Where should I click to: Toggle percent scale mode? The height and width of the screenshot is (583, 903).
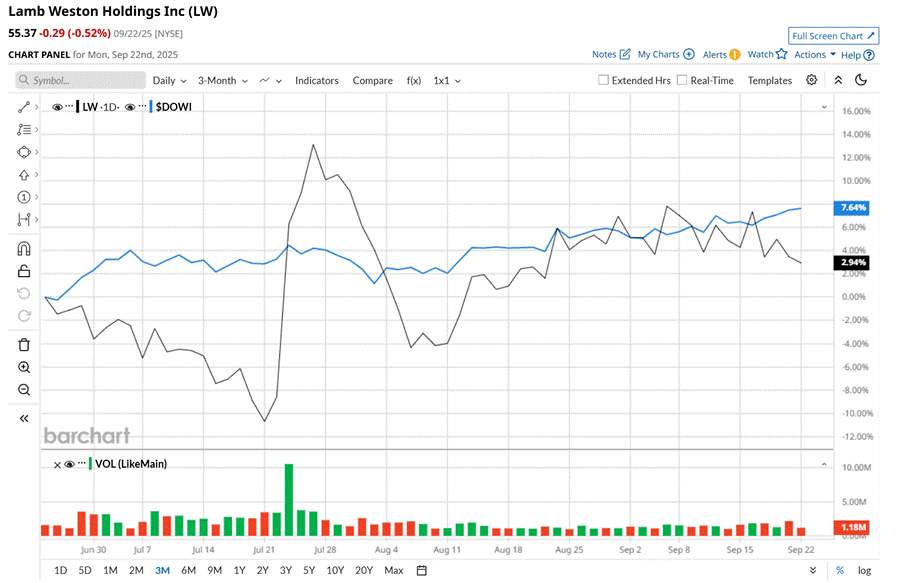pos(840,570)
